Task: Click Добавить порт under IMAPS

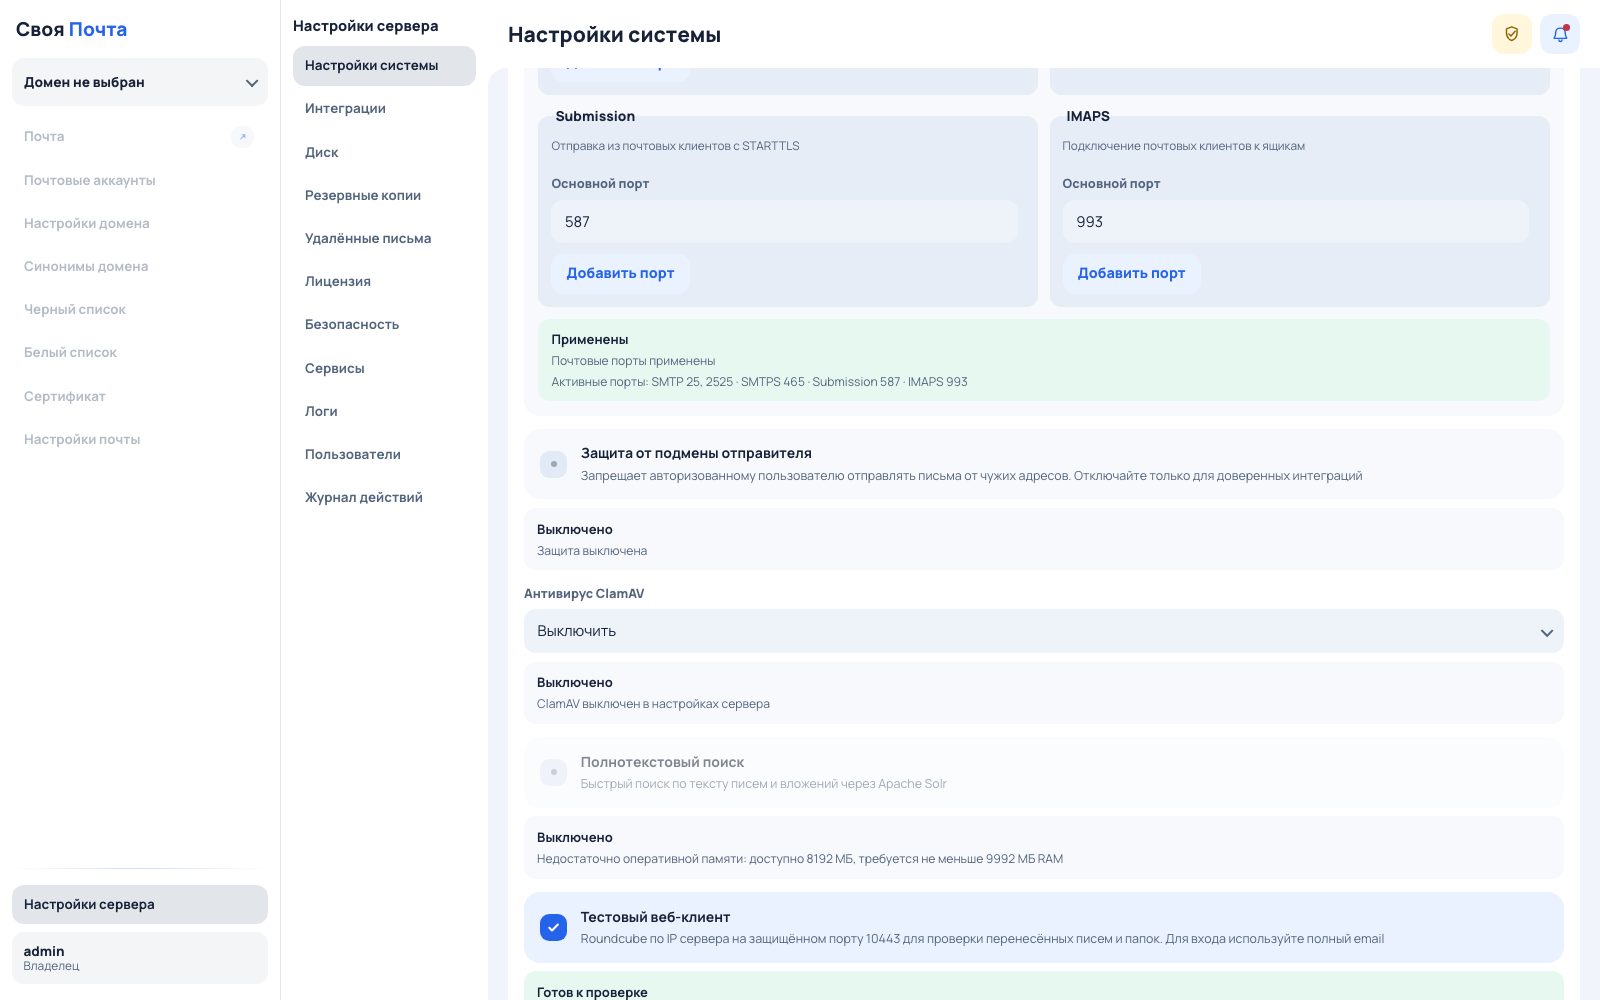Action: click(x=1131, y=273)
